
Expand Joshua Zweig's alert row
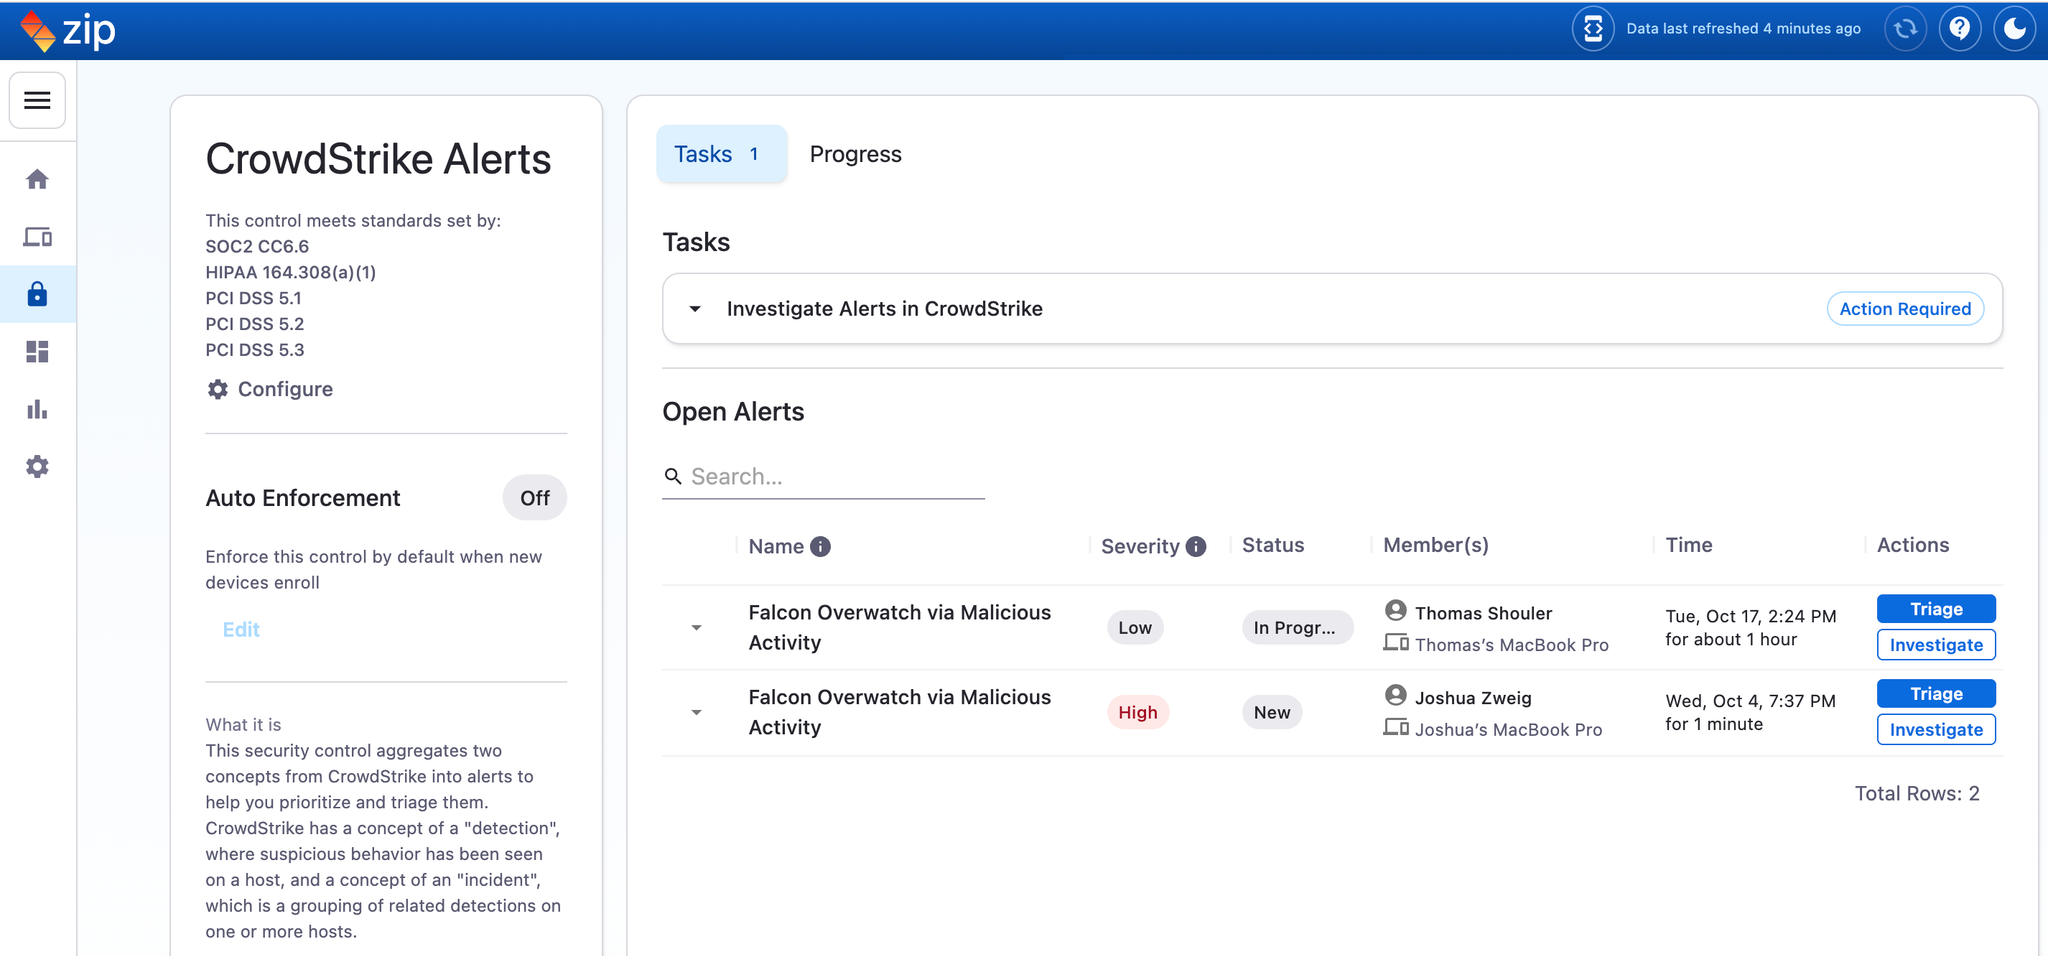(697, 713)
